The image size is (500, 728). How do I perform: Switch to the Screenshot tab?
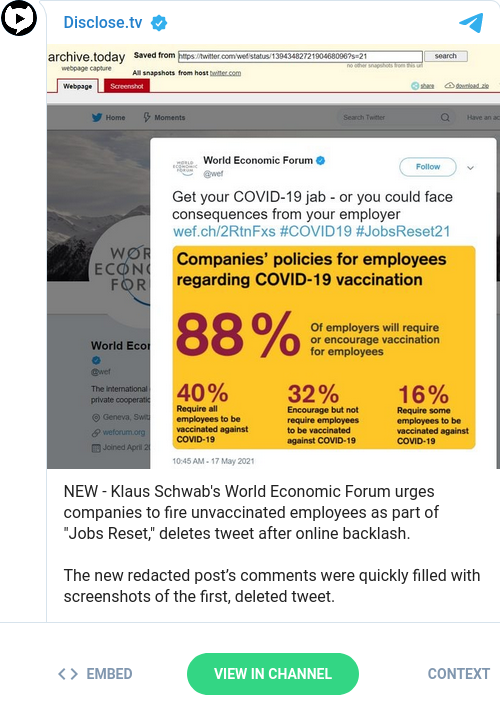[x=127, y=86]
